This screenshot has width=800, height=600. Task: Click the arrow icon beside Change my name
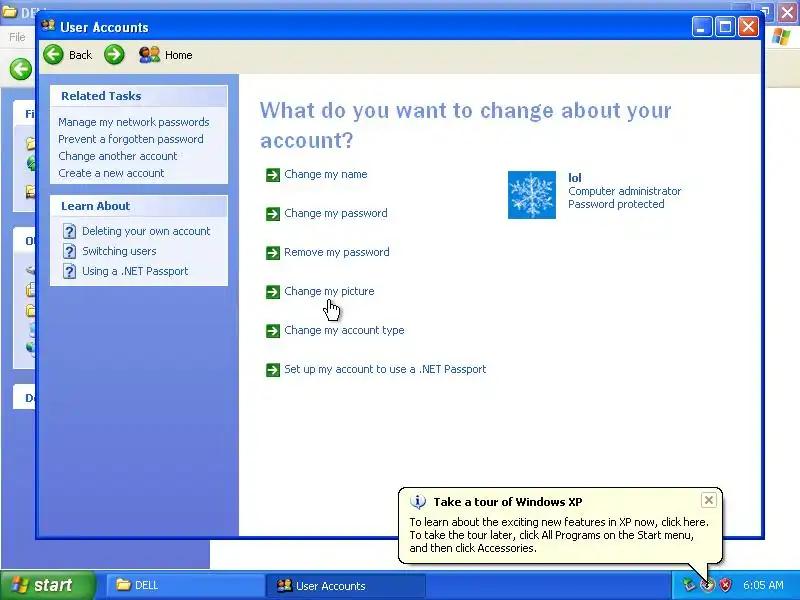coord(273,175)
